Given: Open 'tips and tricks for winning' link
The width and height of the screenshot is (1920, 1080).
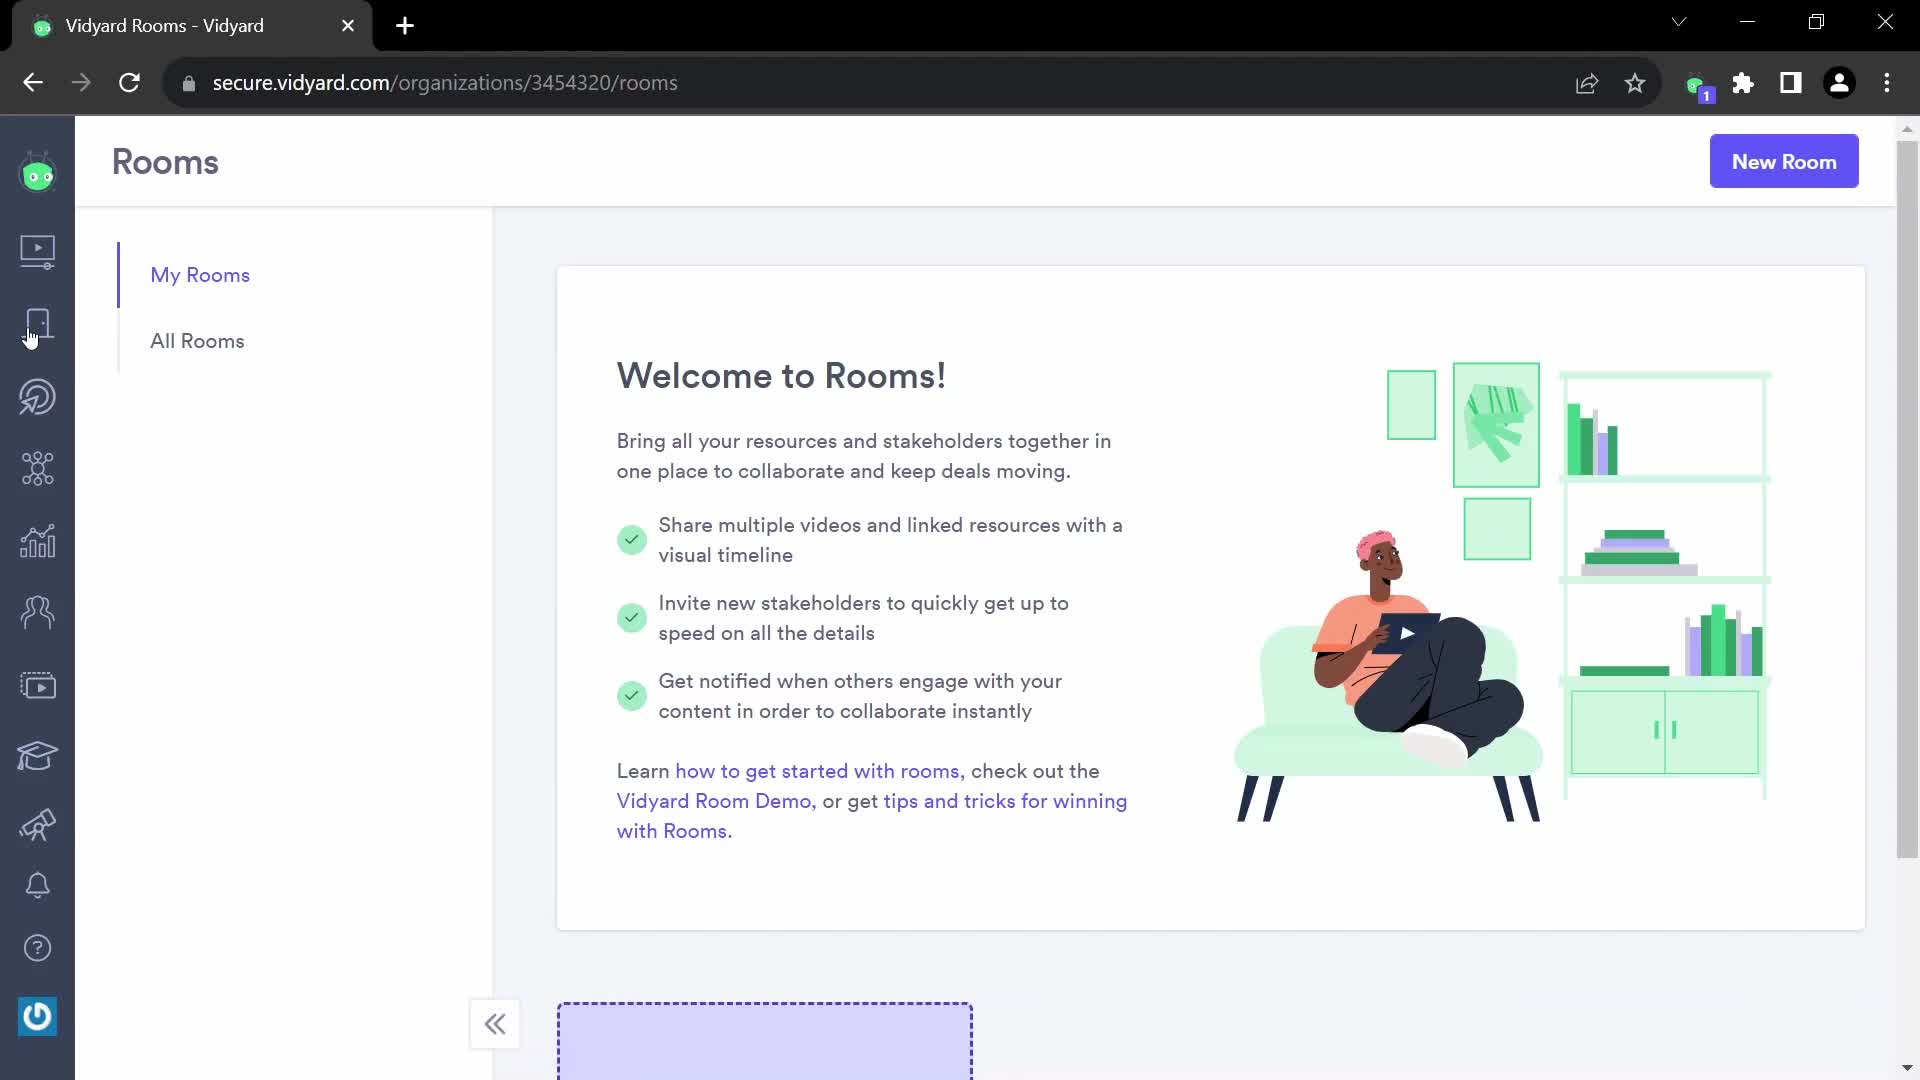Looking at the screenshot, I should pos(1005,801).
